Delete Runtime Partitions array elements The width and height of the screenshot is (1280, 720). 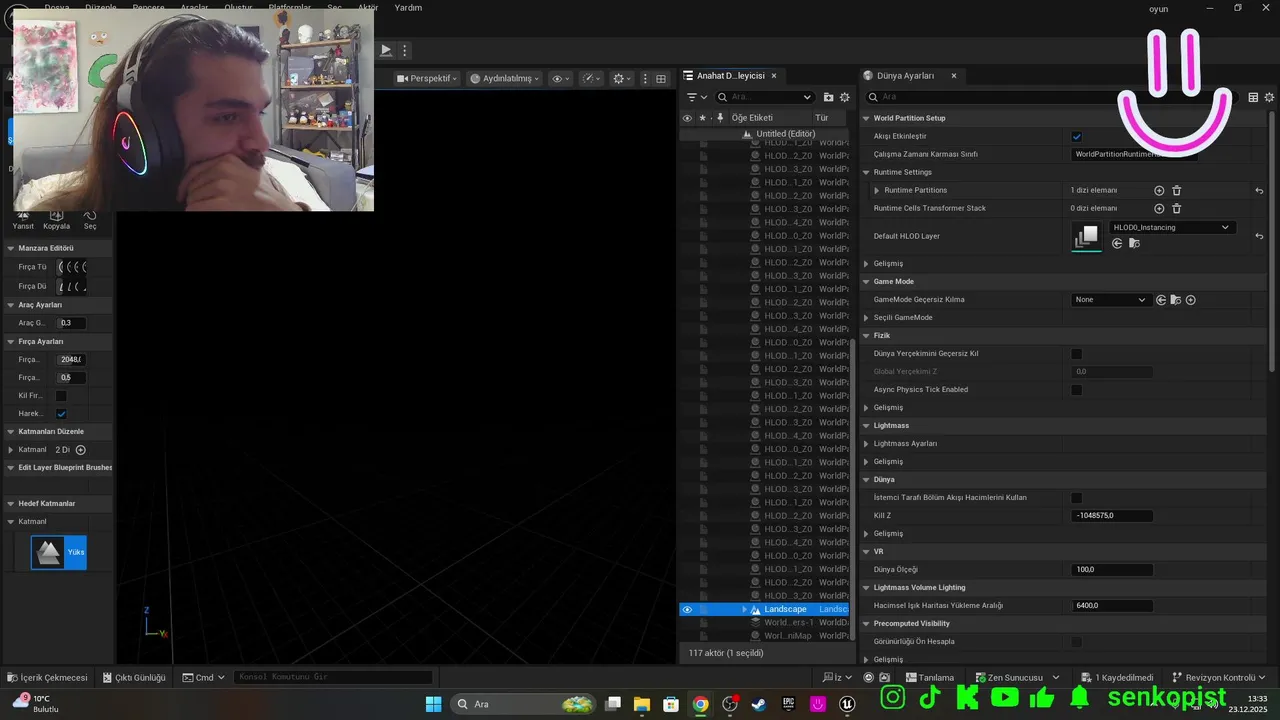1177,190
